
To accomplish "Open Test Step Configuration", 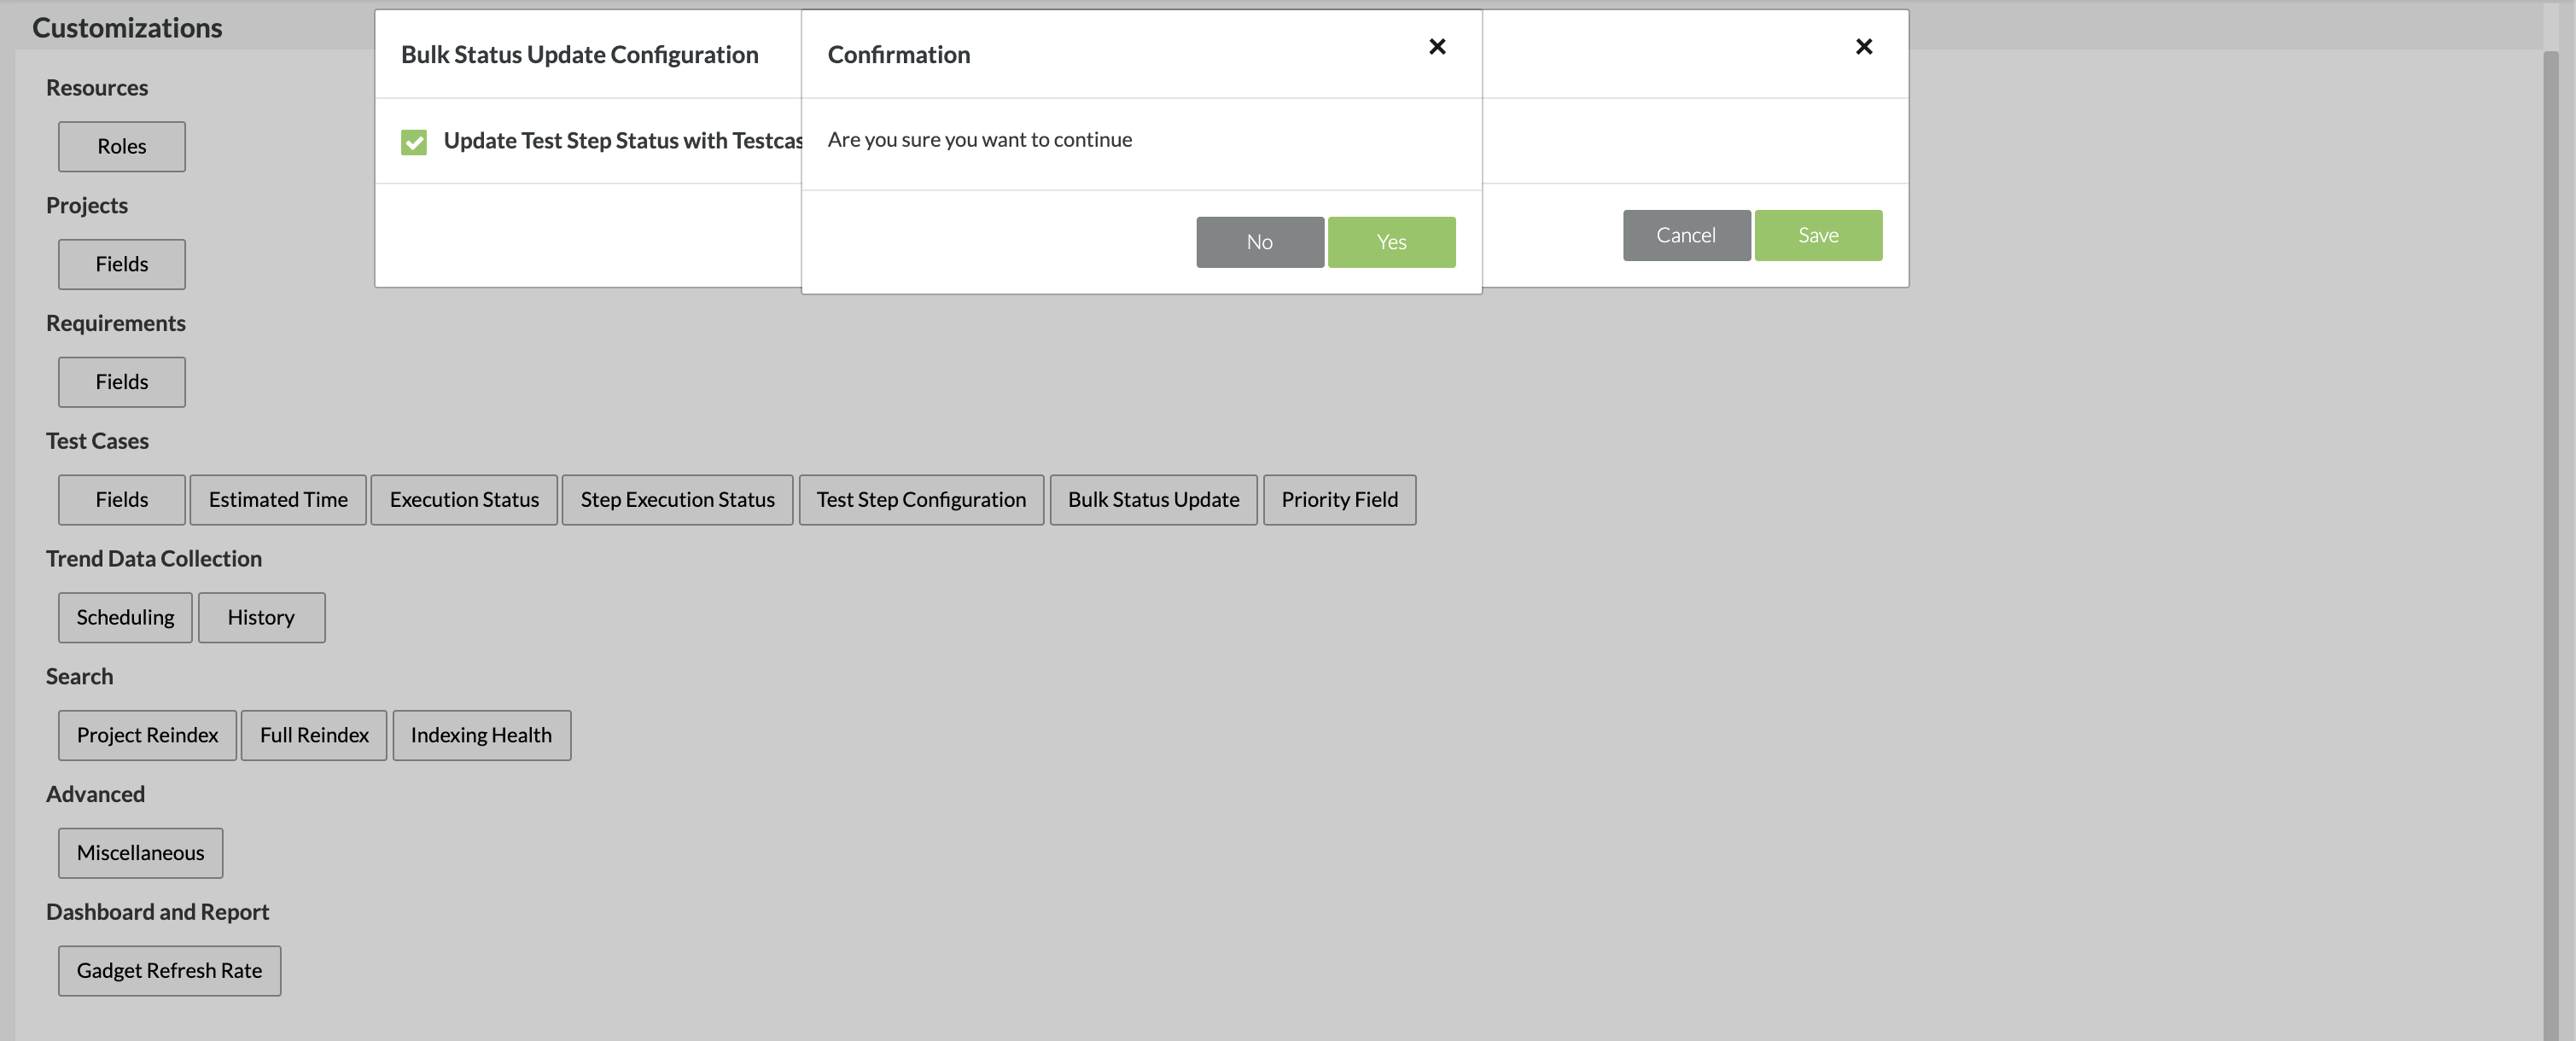I will point(920,500).
